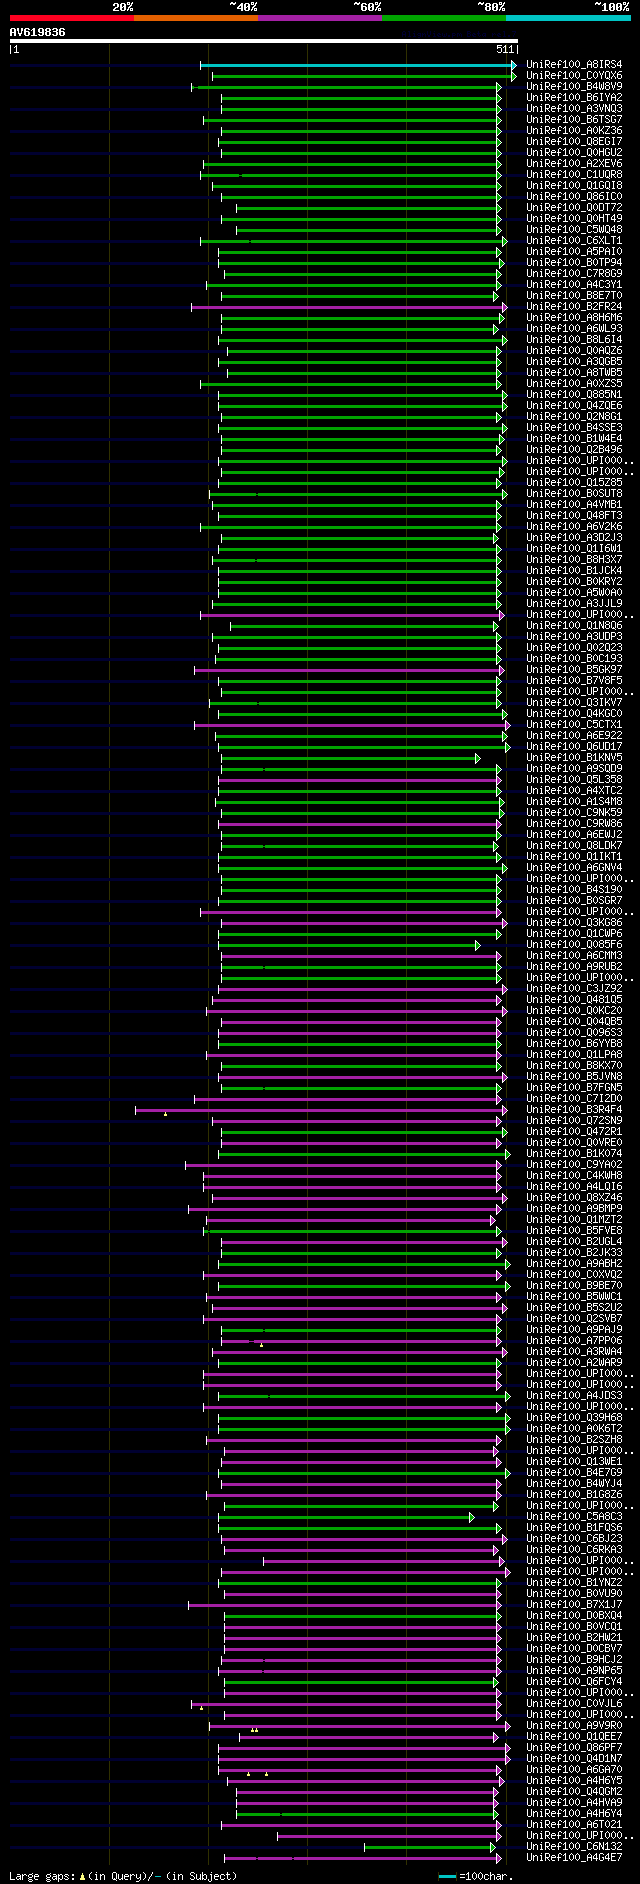Click hit label UniRef100_B8E7T0
This screenshot has height=1884, width=640.
tap(574, 296)
